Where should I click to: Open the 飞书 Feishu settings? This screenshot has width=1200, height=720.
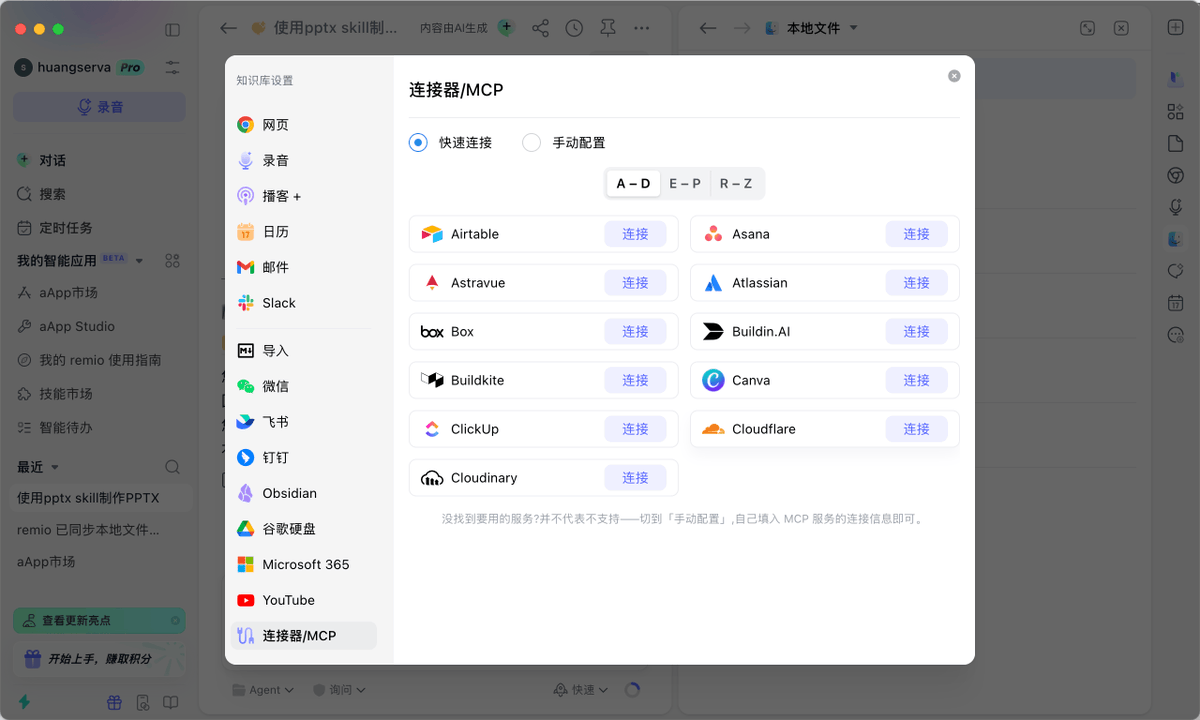[304, 422]
